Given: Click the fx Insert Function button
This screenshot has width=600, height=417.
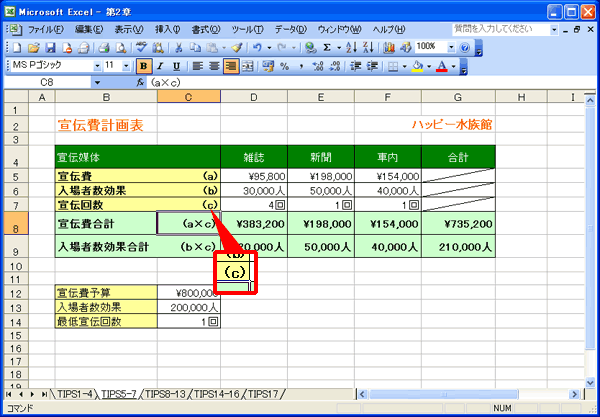Looking at the screenshot, I should (140, 82).
